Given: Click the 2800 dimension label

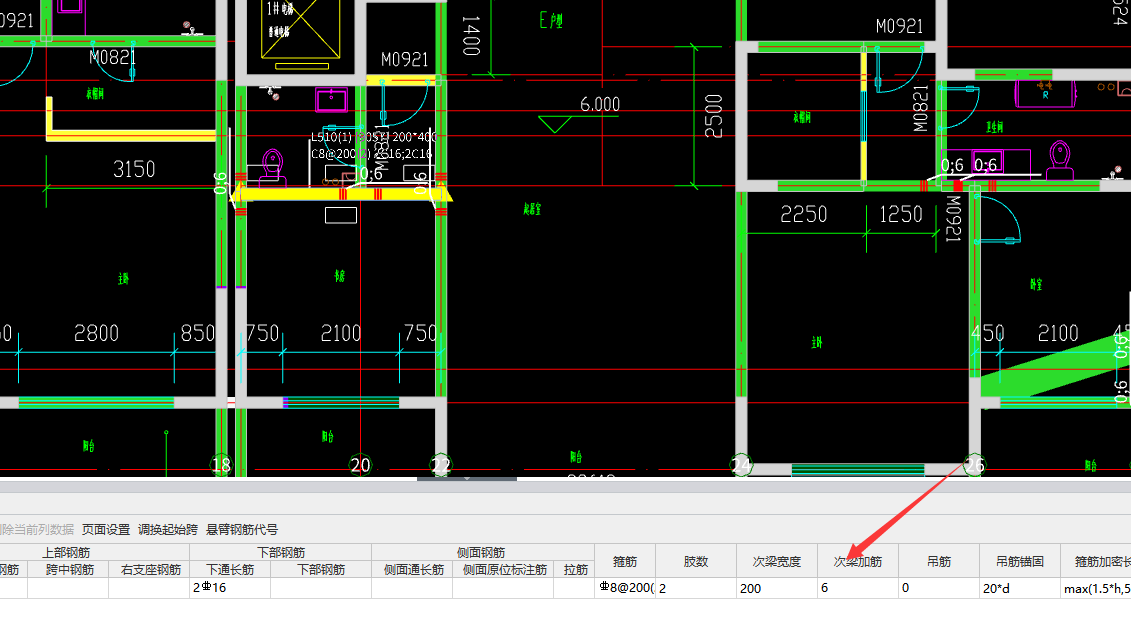Looking at the screenshot, I should 97,333.
